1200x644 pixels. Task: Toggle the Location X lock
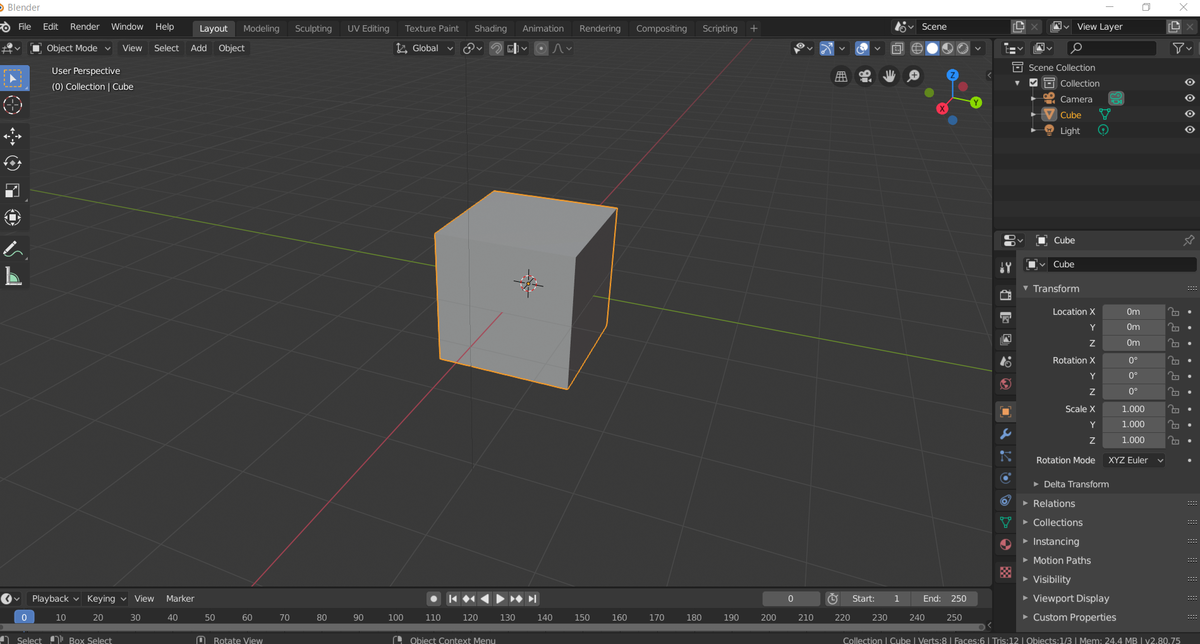coord(1175,312)
